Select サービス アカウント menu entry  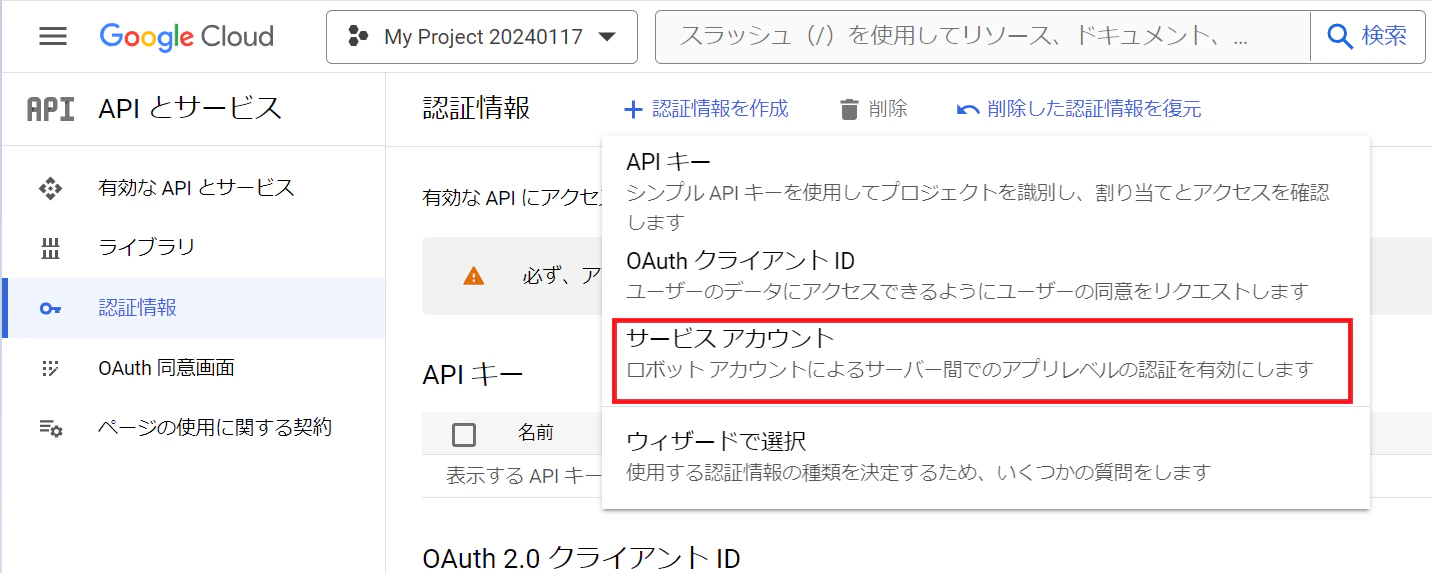coord(986,354)
